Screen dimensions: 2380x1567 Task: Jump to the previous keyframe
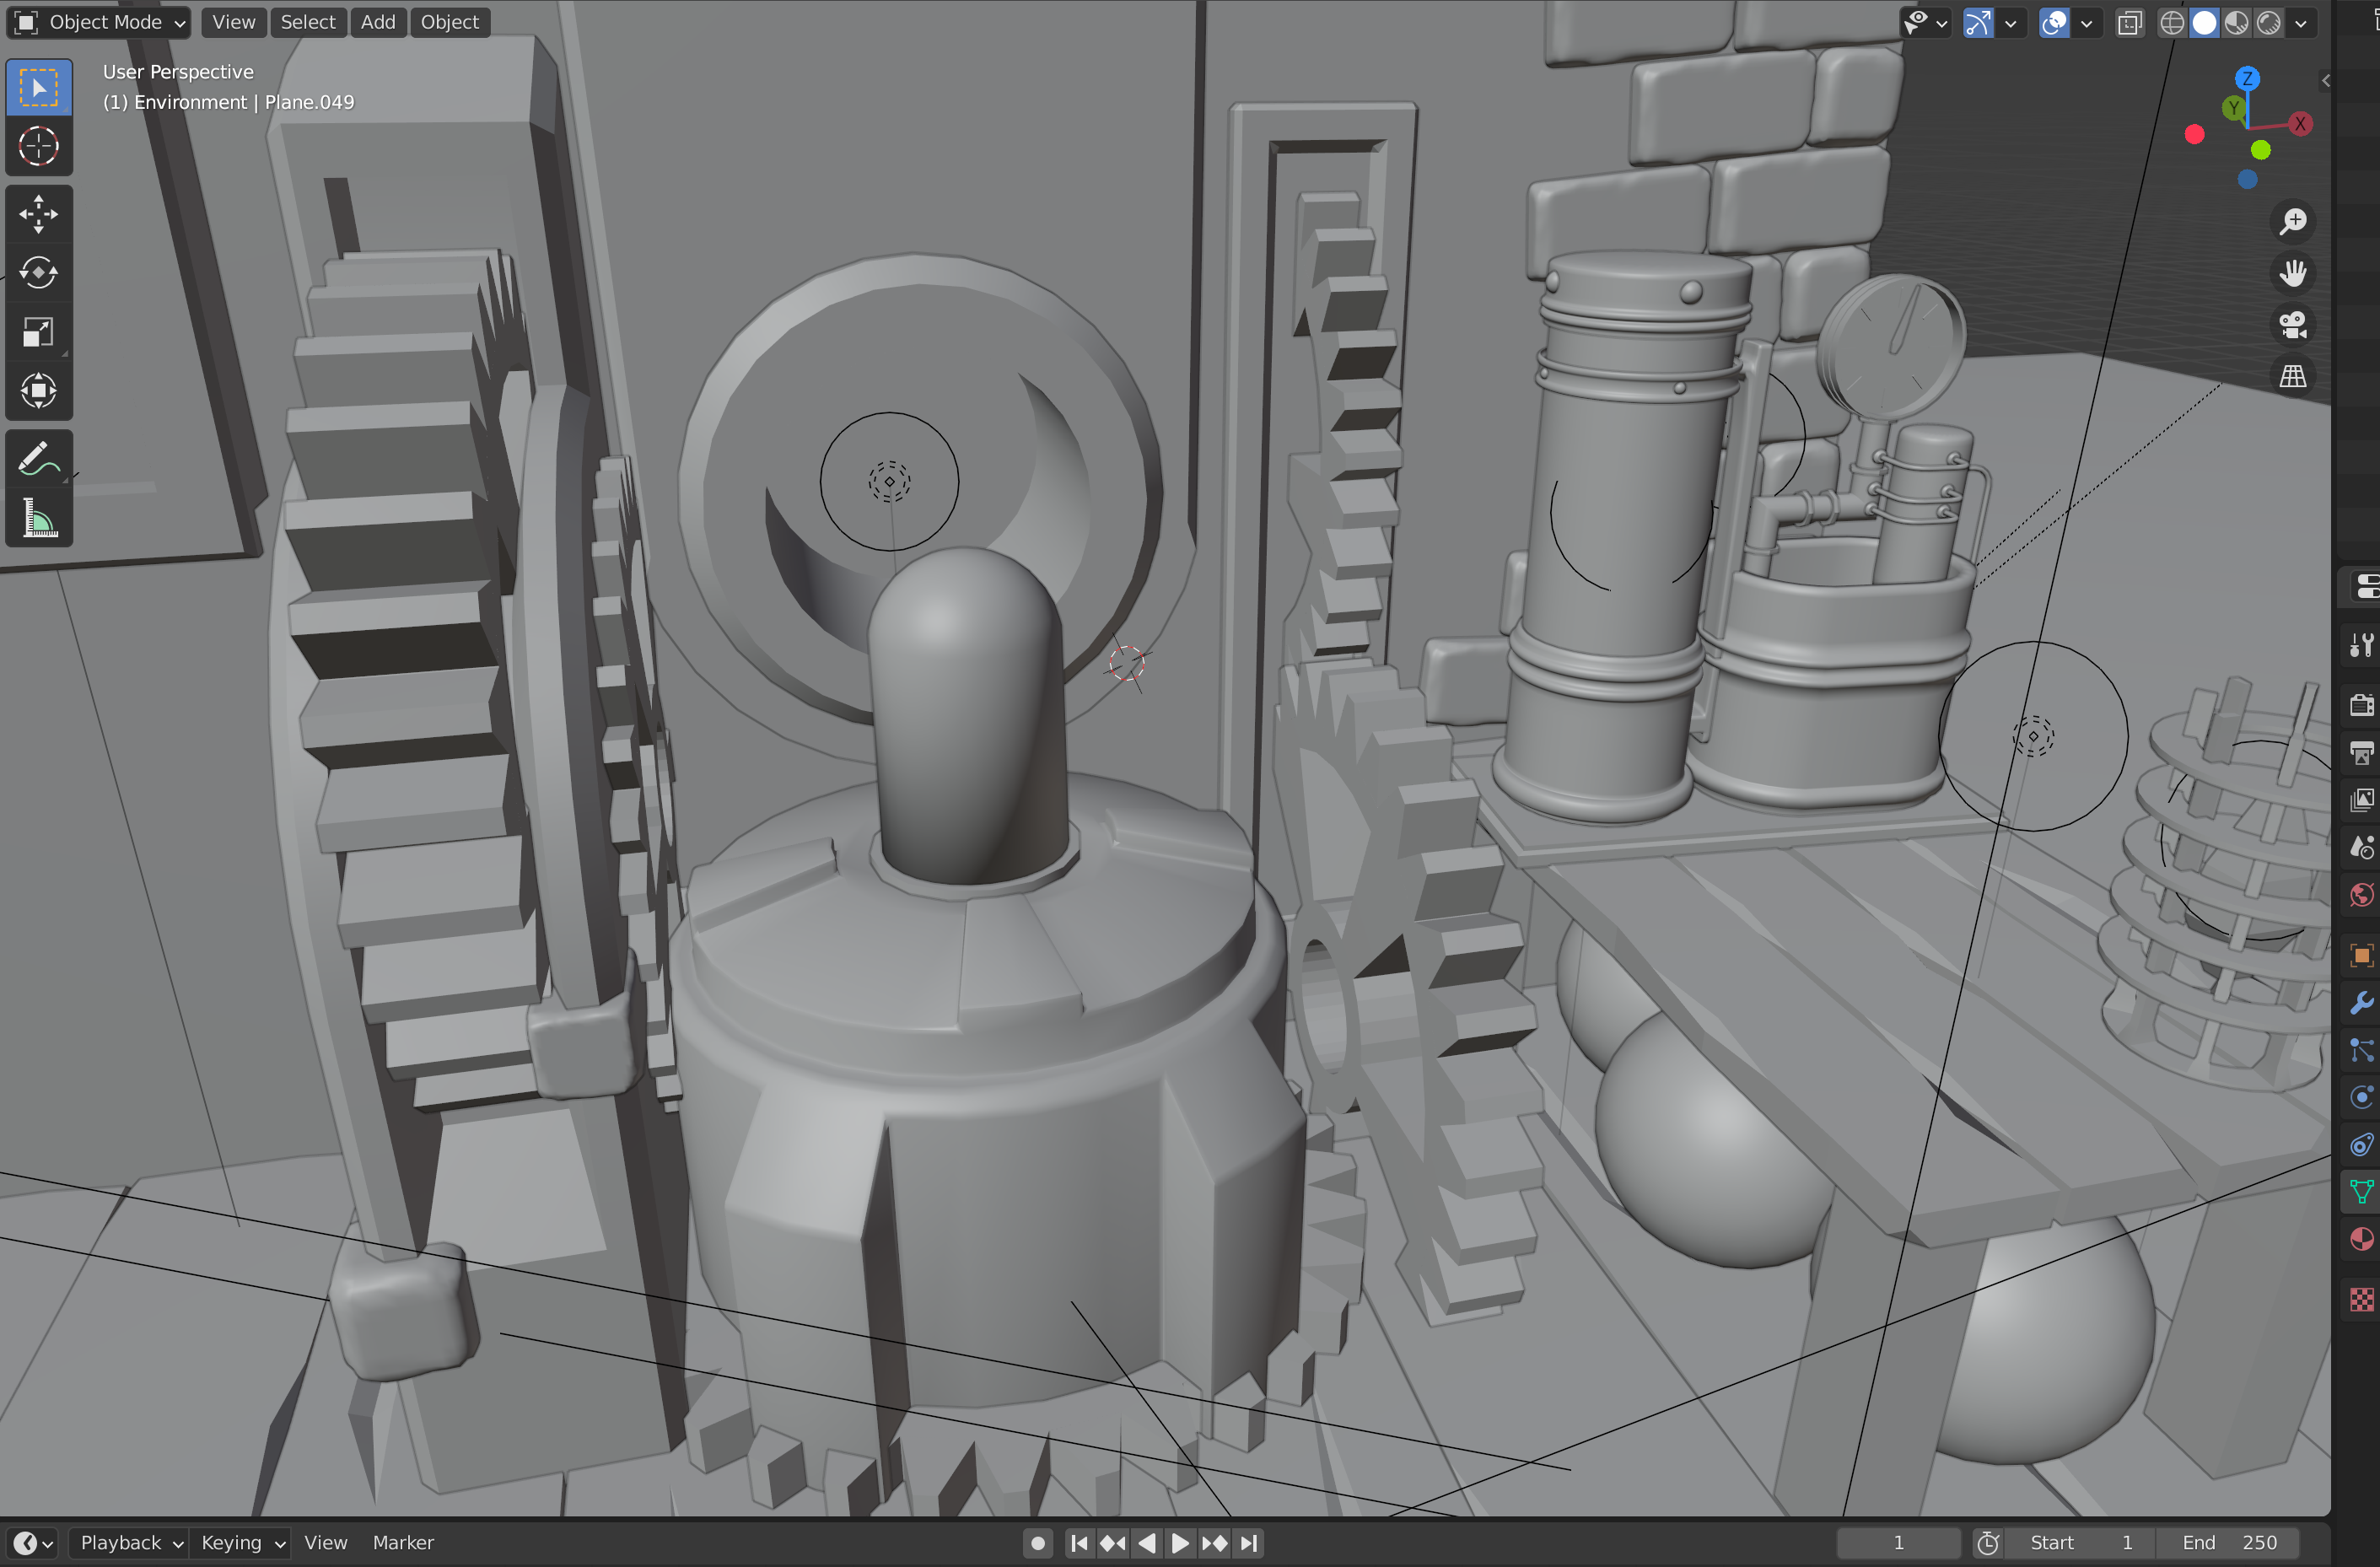(1113, 1543)
